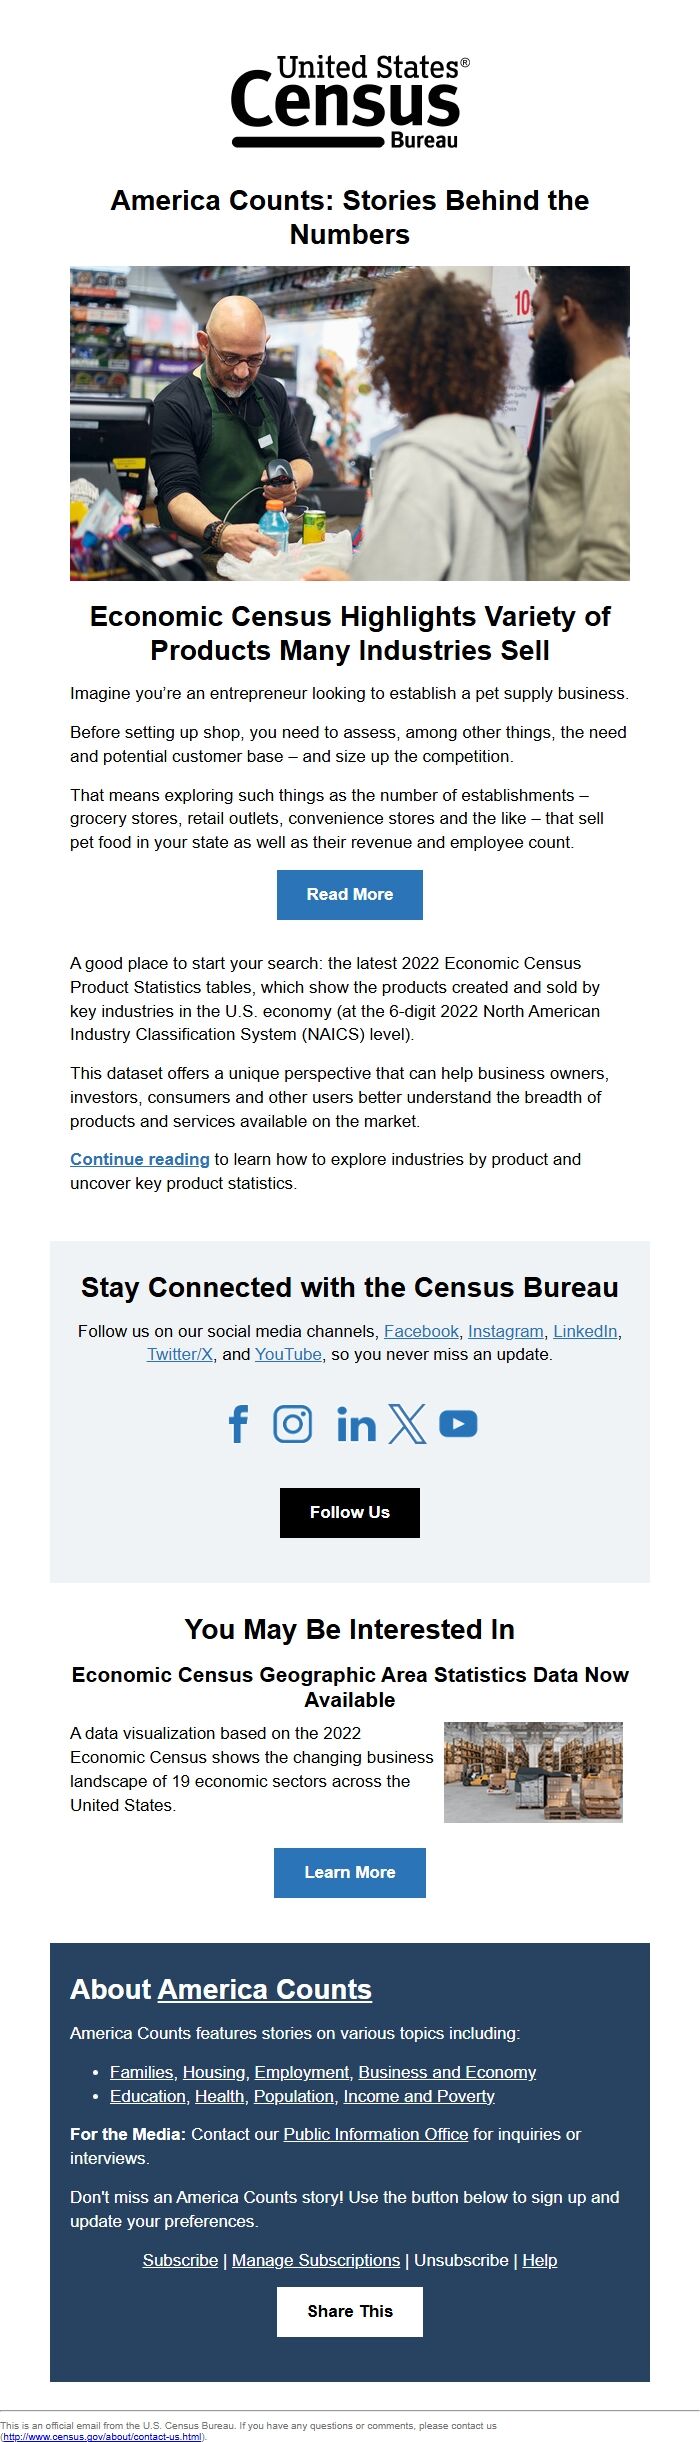Click the United States Census Bureau logo

pyautogui.click(x=350, y=100)
